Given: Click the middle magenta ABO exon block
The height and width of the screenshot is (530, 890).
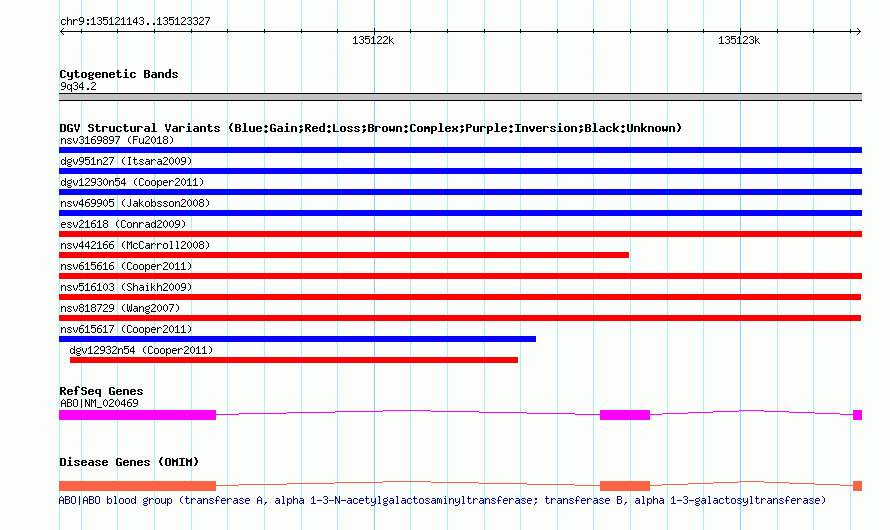Looking at the screenshot, I should [x=625, y=415].
